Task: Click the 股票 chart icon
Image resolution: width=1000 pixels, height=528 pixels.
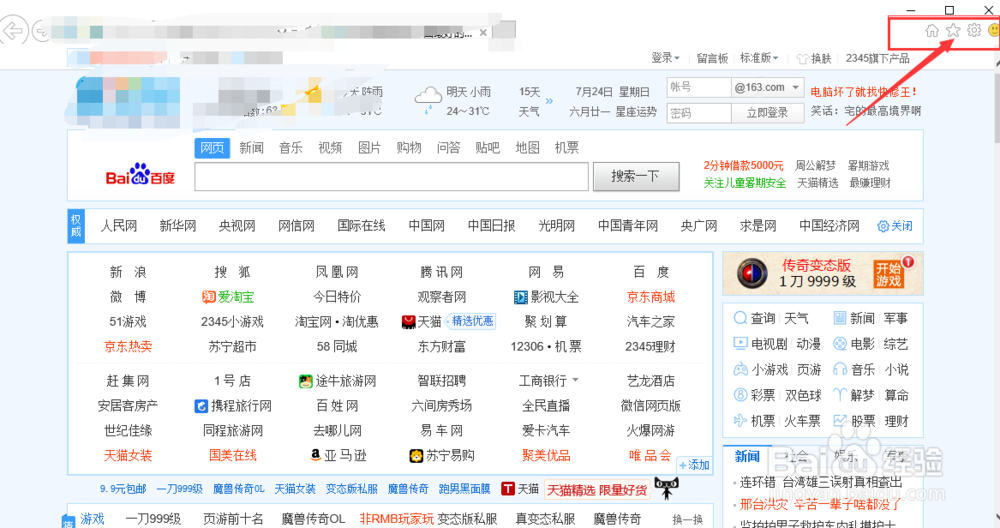Action: 840,420
